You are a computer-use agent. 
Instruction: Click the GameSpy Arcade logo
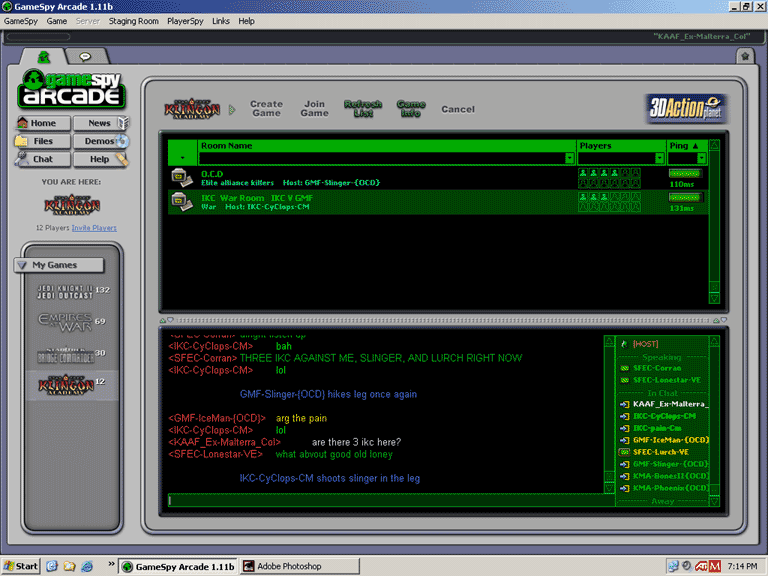point(72,89)
